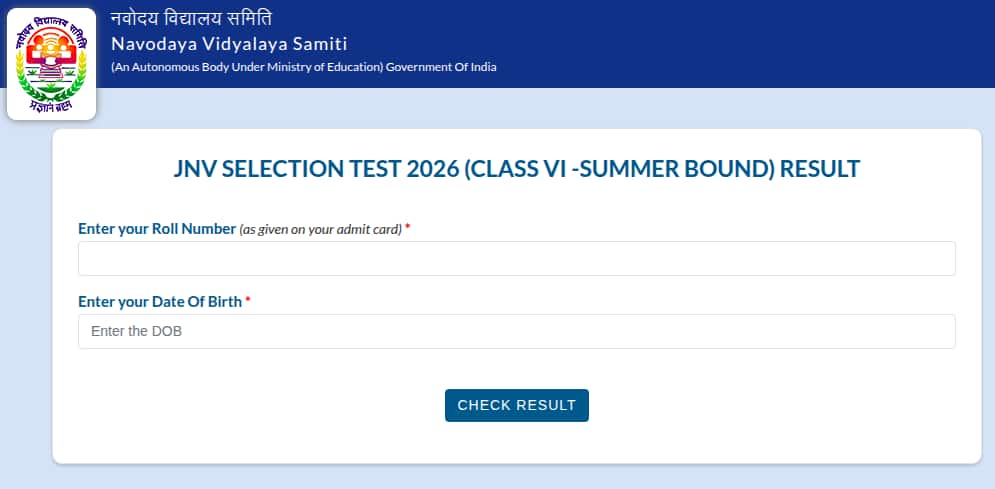Click the Enter your Date Of Birth label
Image resolution: width=995 pixels, height=489 pixels.
[160, 301]
